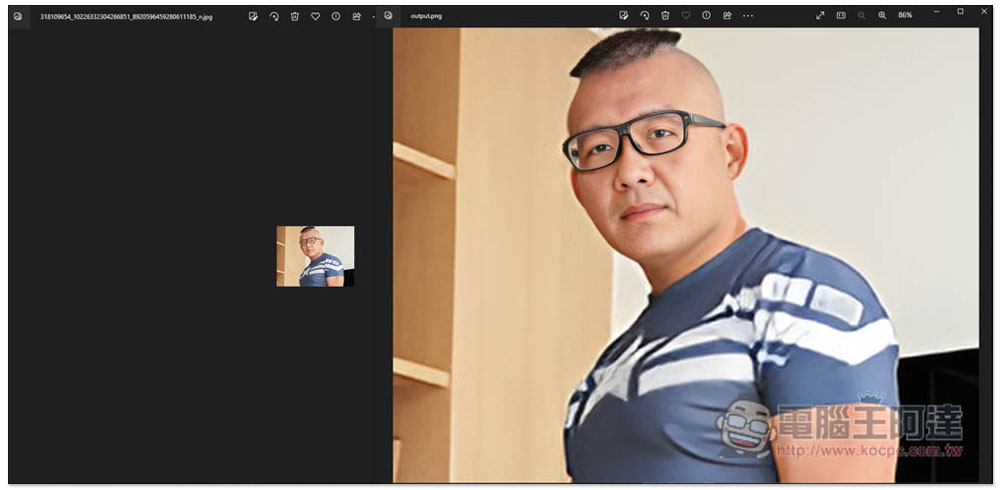Delete output.png using trash icon

[665, 16]
